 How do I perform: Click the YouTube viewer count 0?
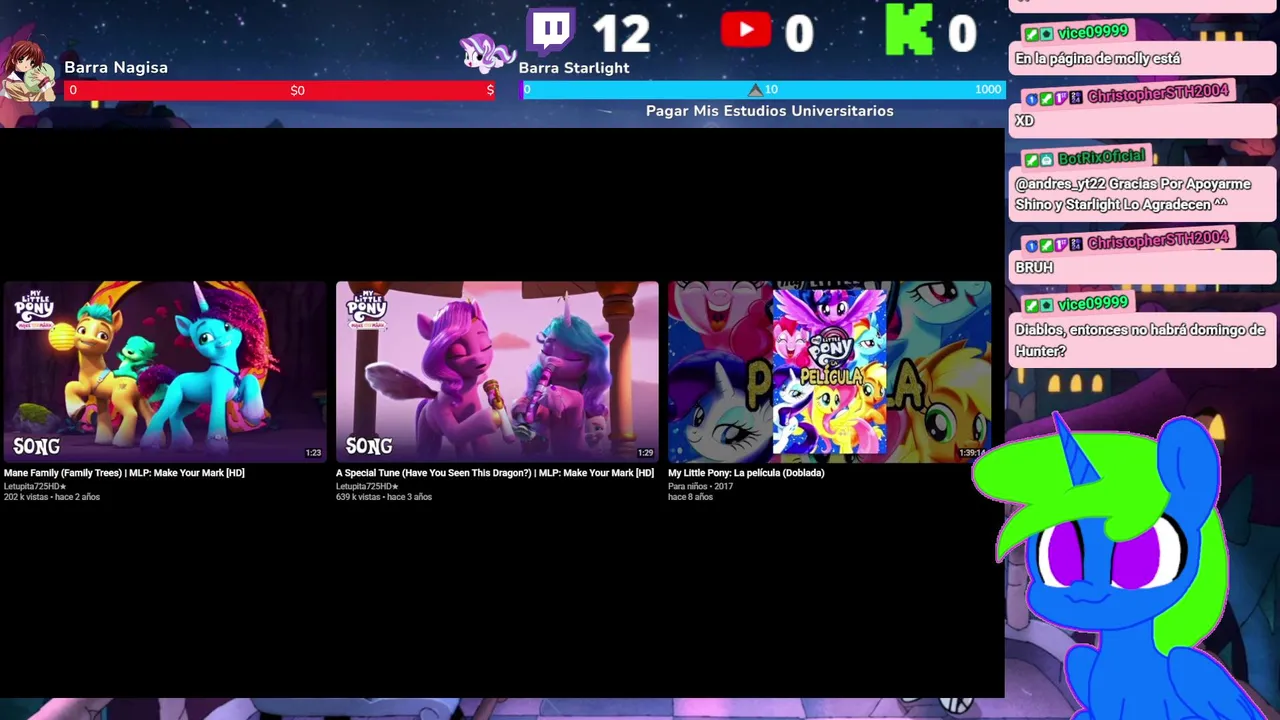pos(799,34)
